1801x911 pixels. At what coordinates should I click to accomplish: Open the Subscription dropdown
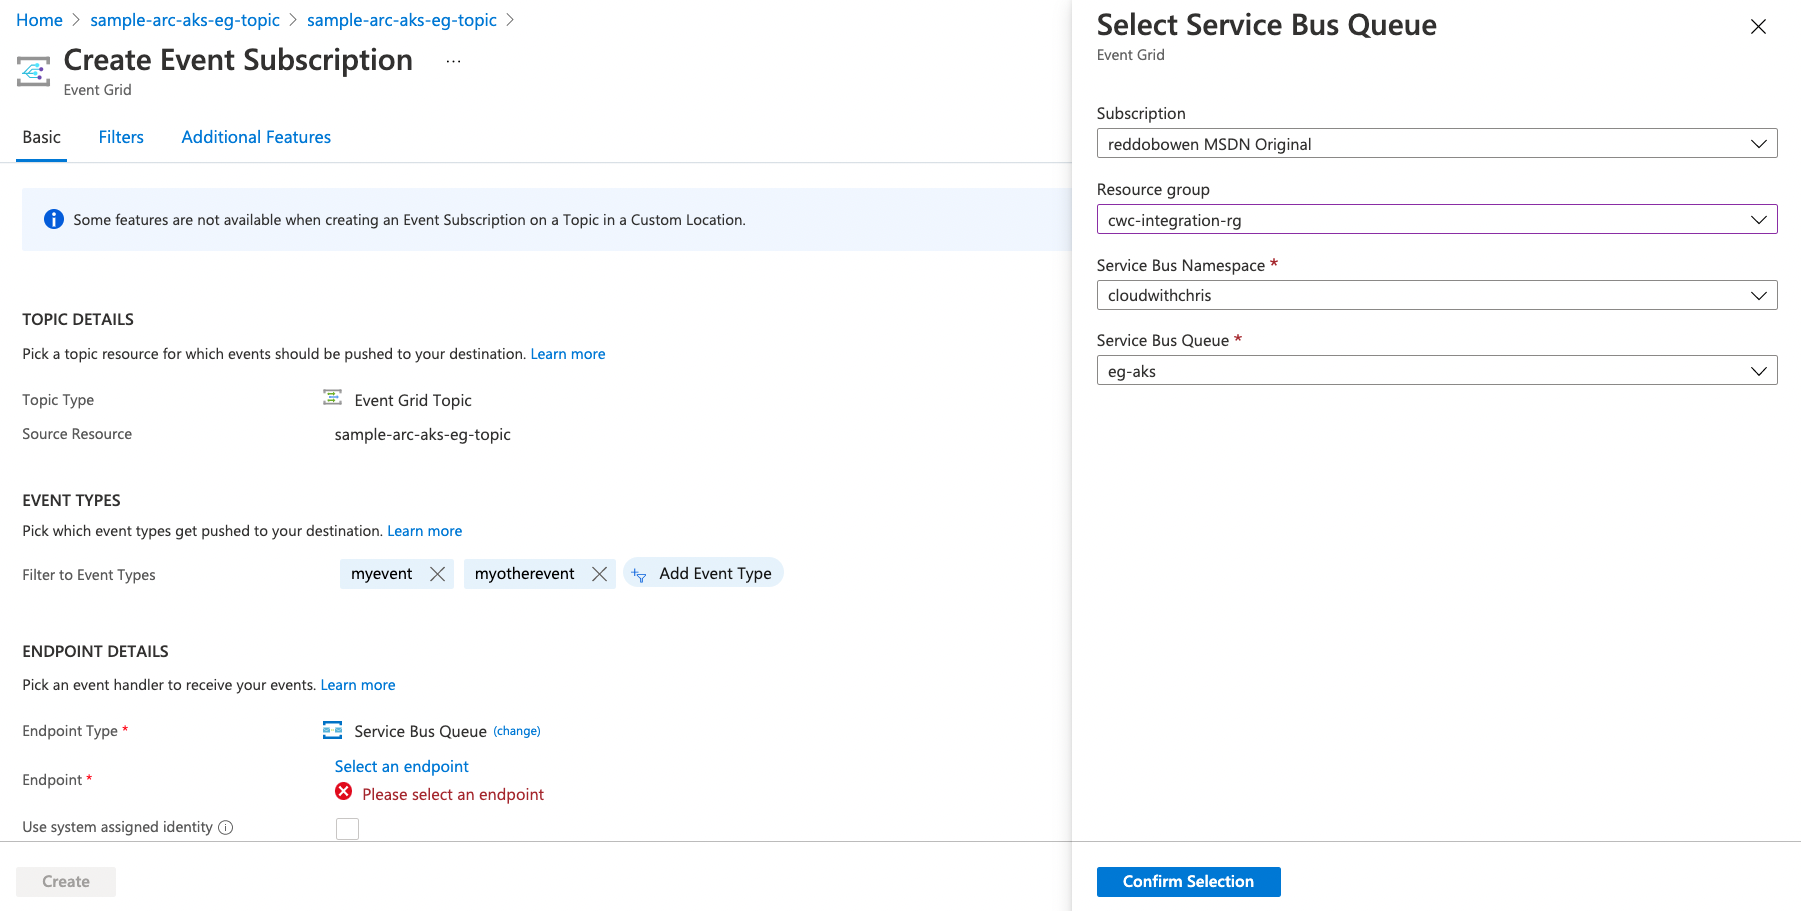pyautogui.click(x=1437, y=143)
